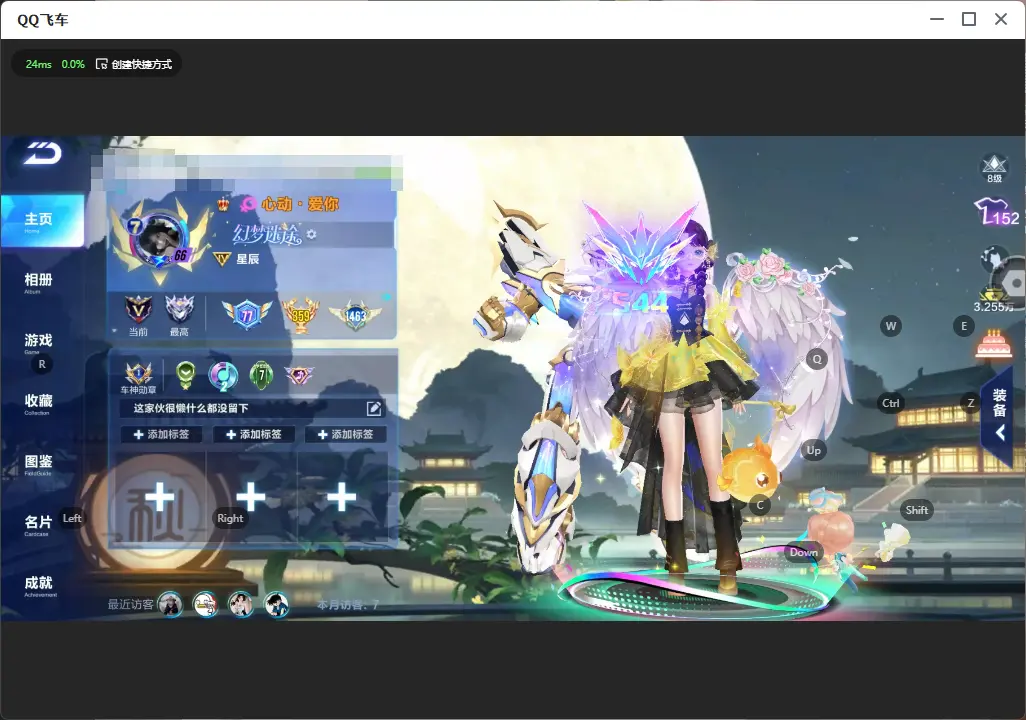
Task: Switch to the 相册 Album tab
Action: [38, 282]
